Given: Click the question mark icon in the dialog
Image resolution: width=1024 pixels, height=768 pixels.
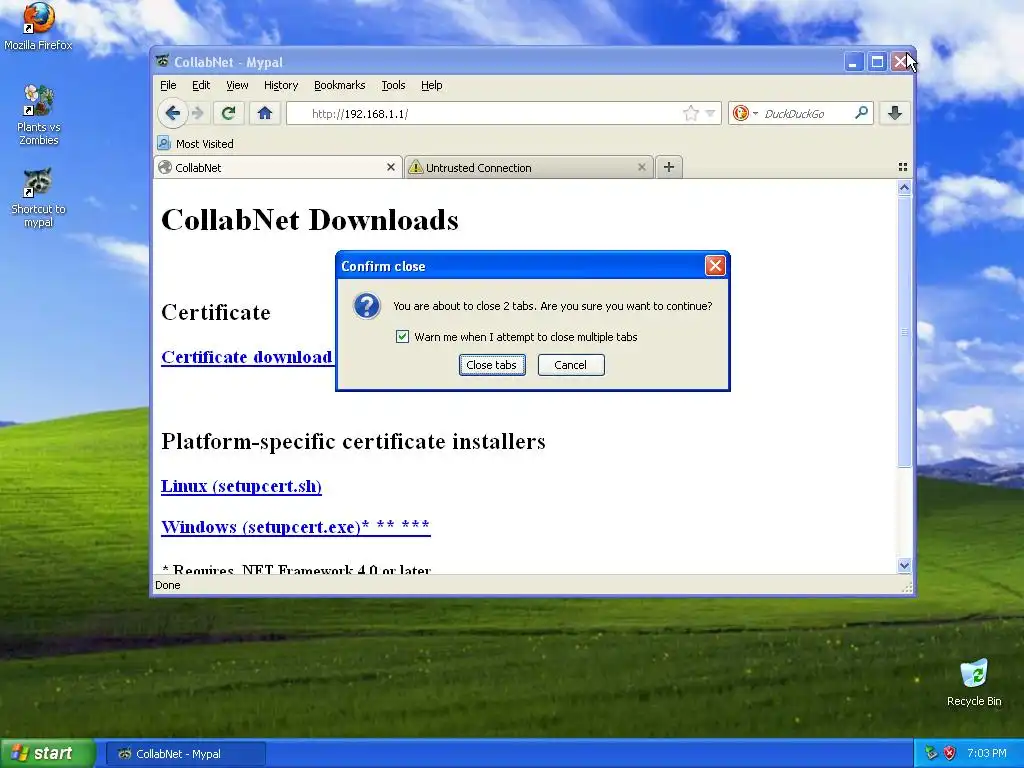Looking at the screenshot, I should point(366,306).
